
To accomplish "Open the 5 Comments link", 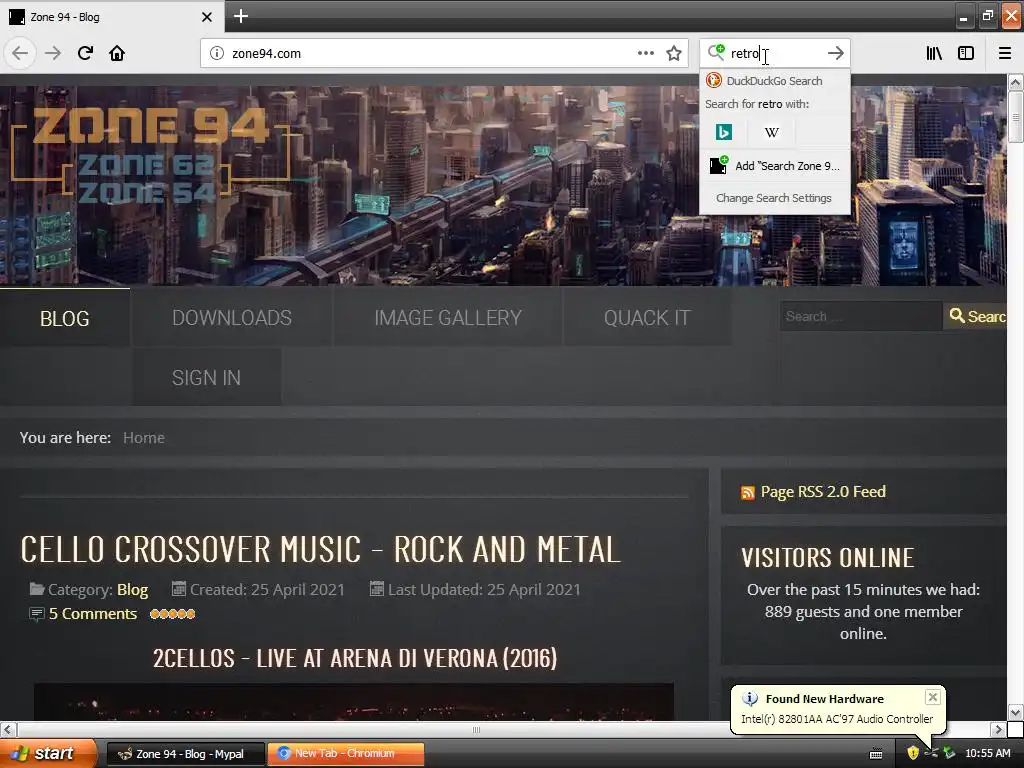I will (x=93, y=614).
